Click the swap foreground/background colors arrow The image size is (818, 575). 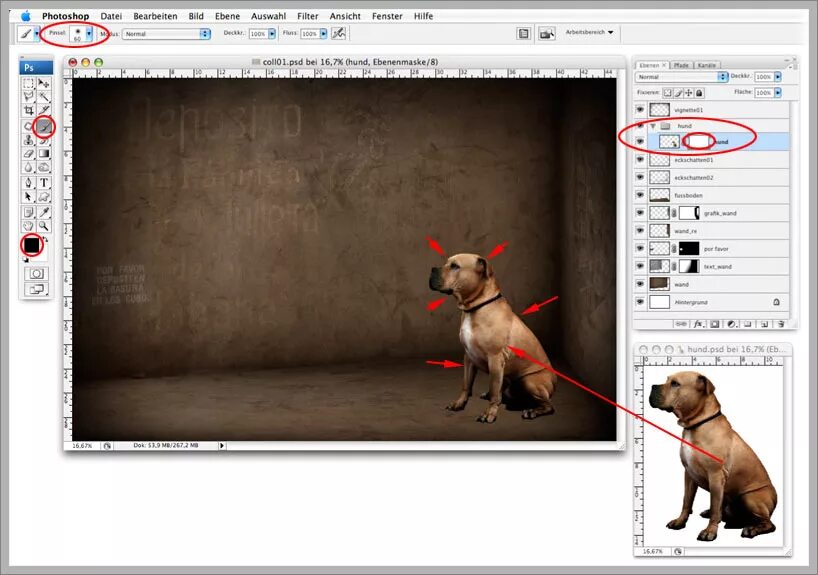pyautogui.click(x=45, y=239)
